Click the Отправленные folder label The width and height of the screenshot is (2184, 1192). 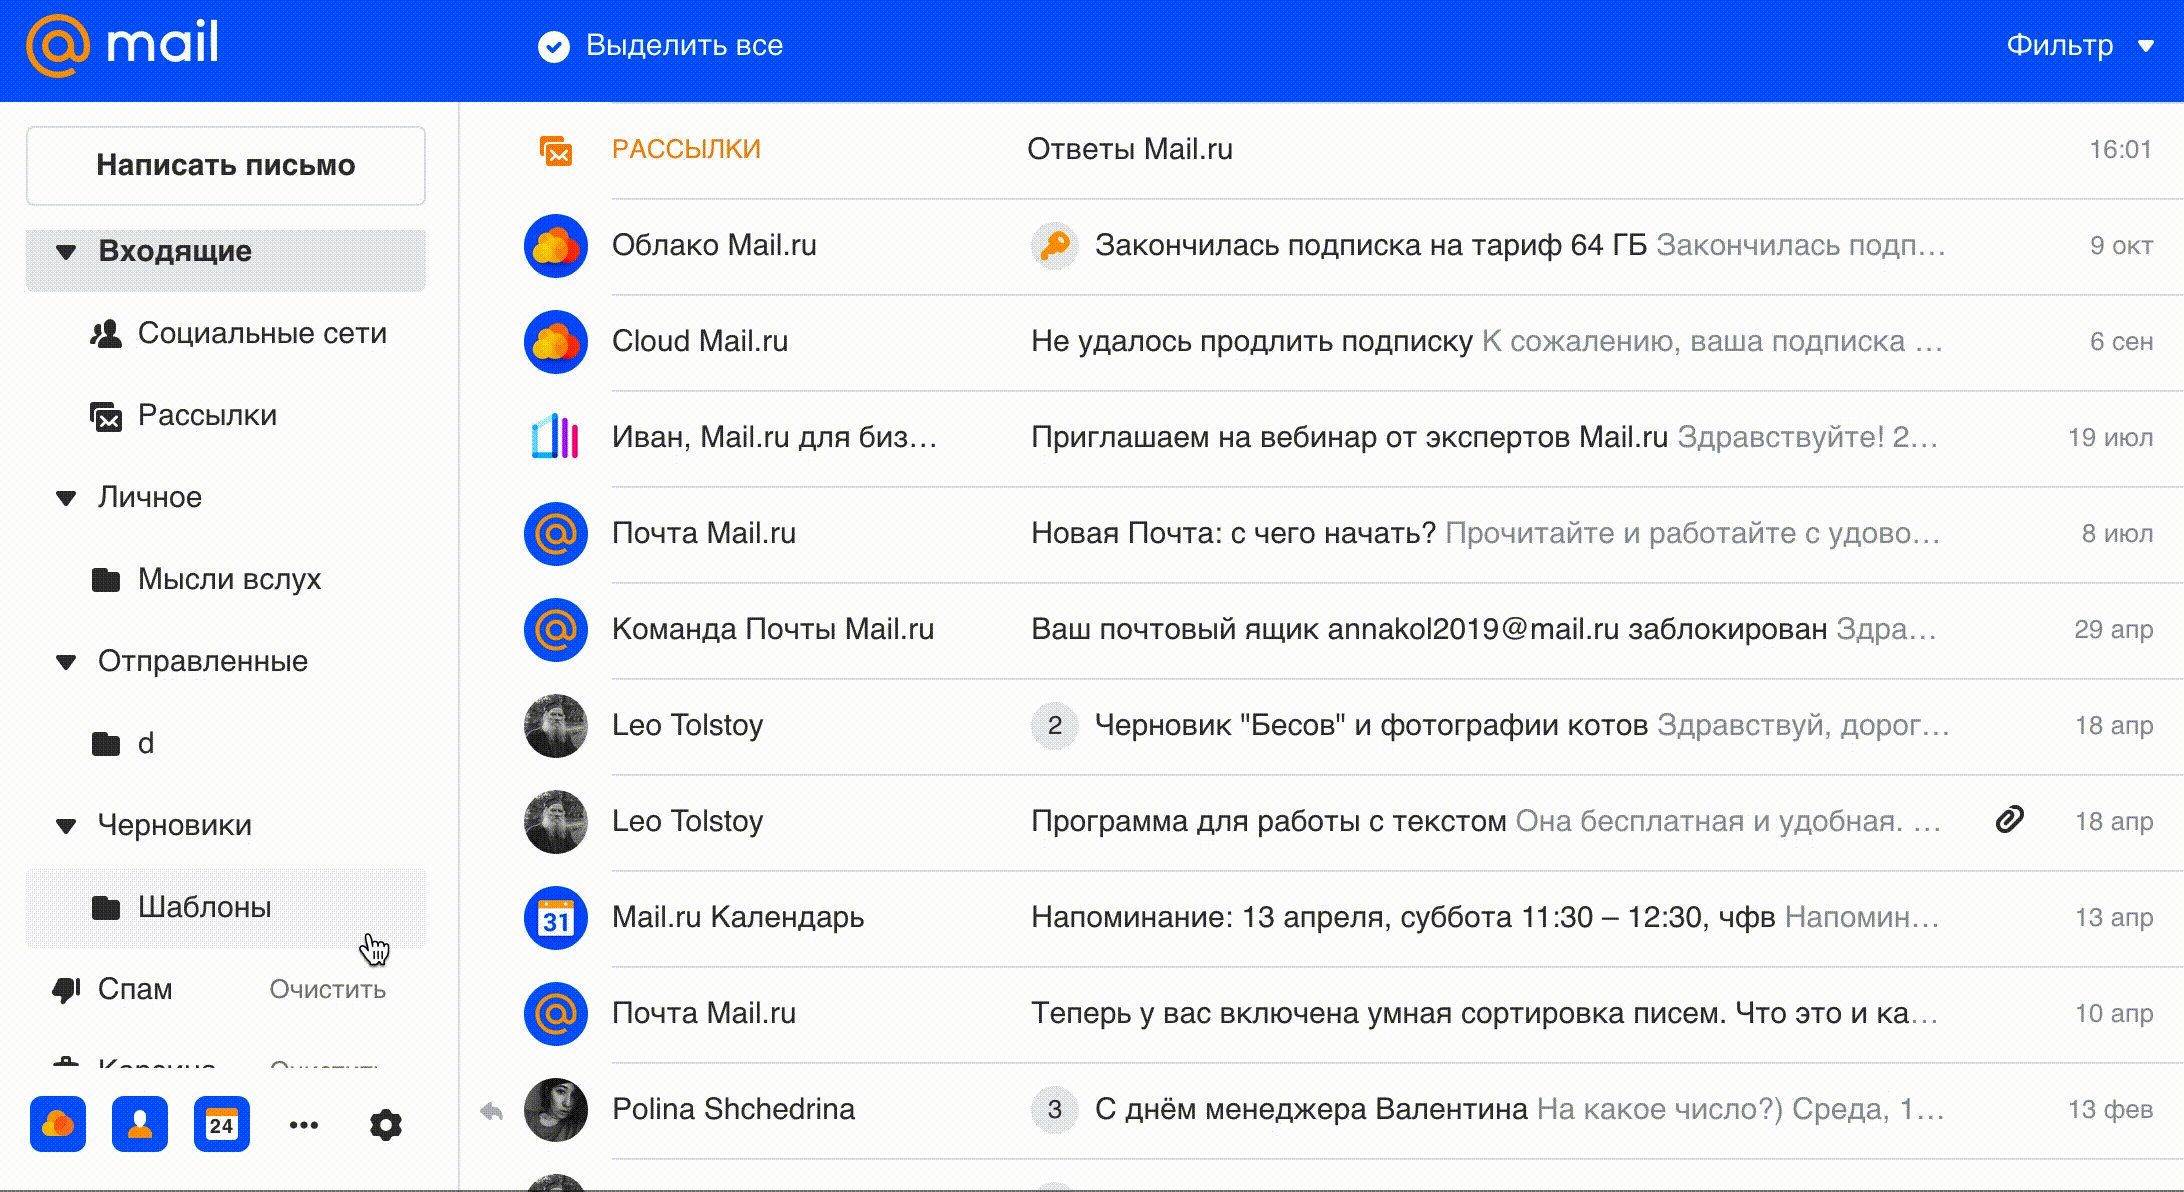[203, 661]
